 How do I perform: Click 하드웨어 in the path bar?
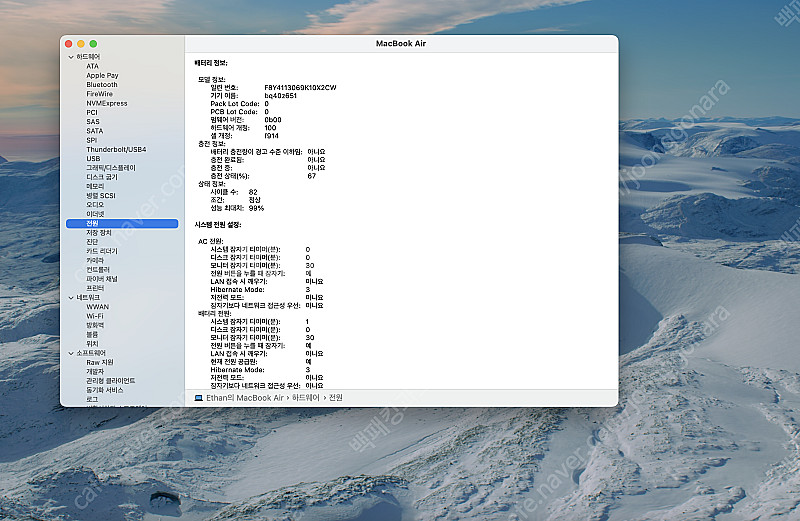[x=306, y=398]
